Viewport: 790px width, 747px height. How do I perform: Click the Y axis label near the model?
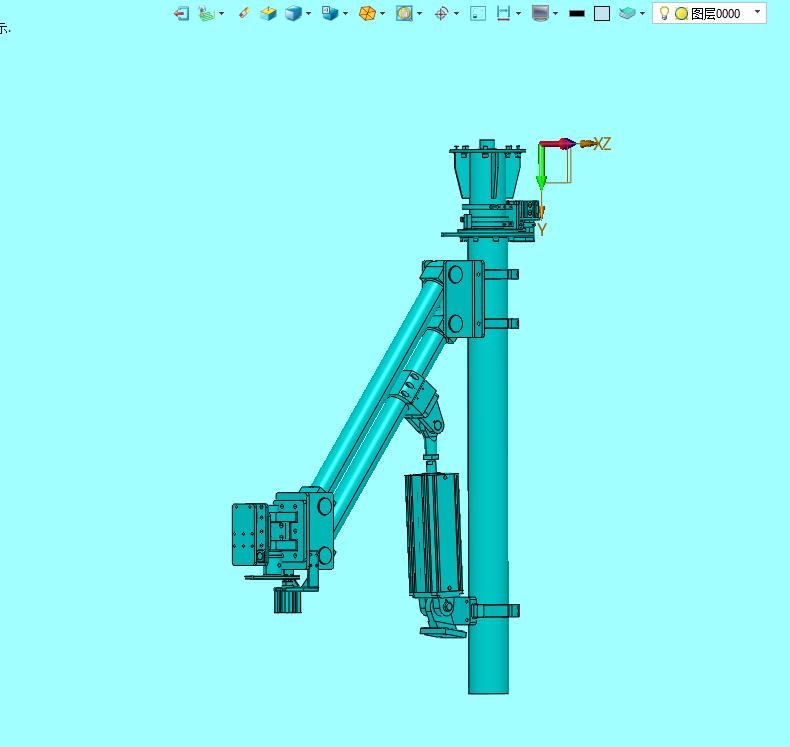[542, 230]
